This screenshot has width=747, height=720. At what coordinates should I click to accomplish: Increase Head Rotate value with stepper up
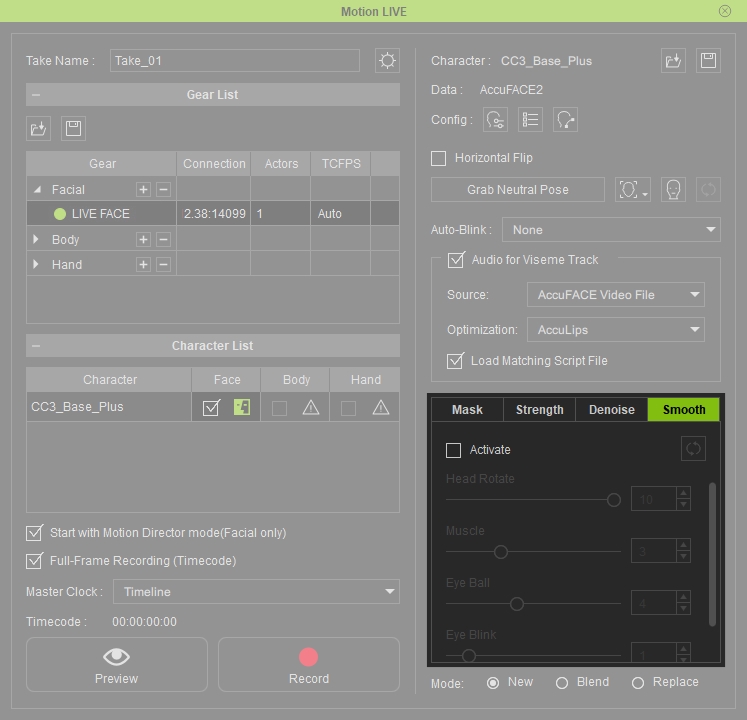point(684,493)
